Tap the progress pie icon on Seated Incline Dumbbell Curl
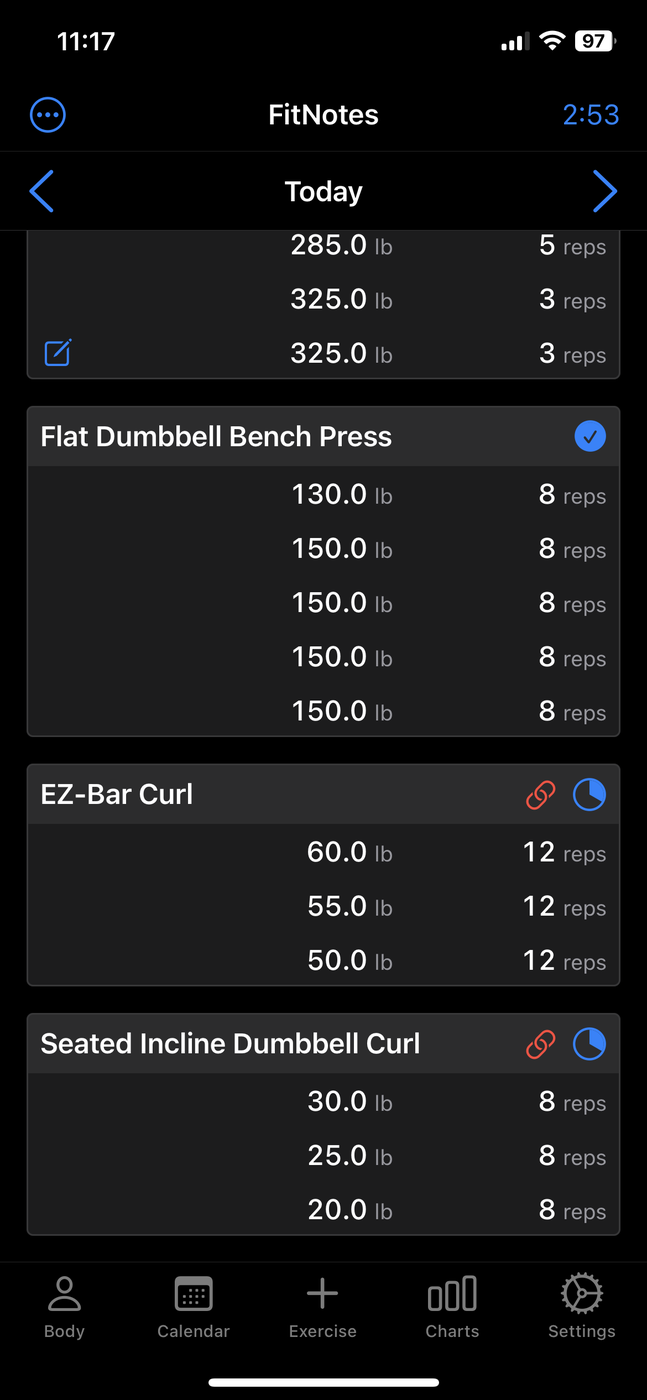The height and width of the screenshot is (1400, 647). 589,1045
